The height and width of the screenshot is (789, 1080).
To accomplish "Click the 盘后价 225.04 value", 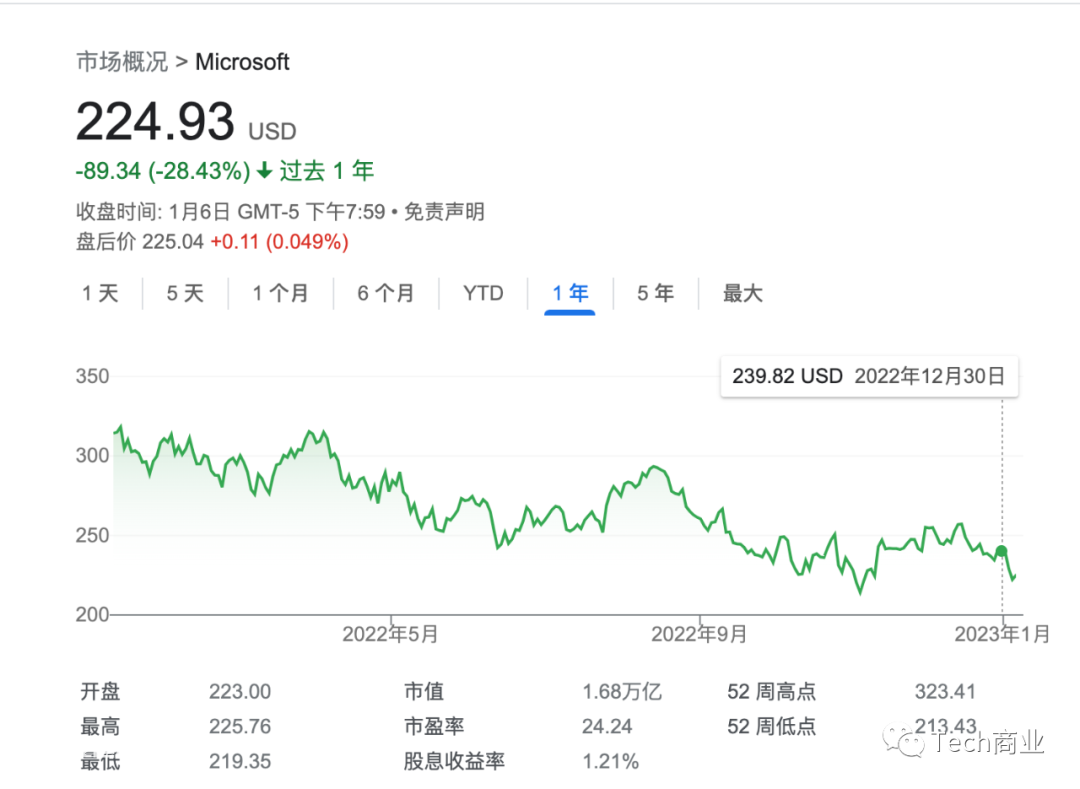I will point(140,242).
